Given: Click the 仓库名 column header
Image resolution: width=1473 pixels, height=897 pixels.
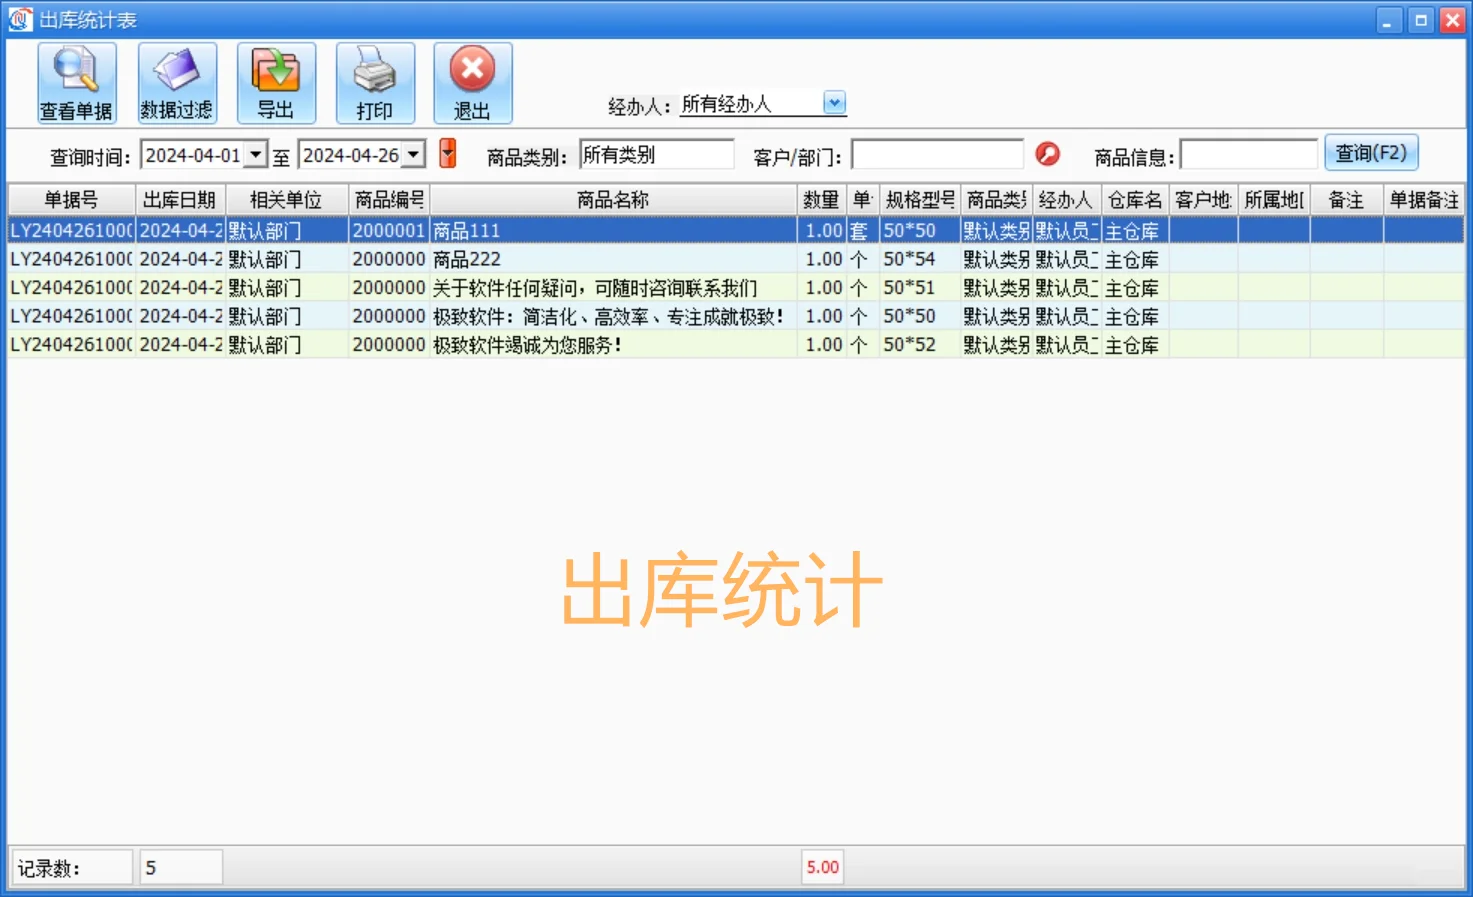Looking at the screenshot, I should (1135, 200).
